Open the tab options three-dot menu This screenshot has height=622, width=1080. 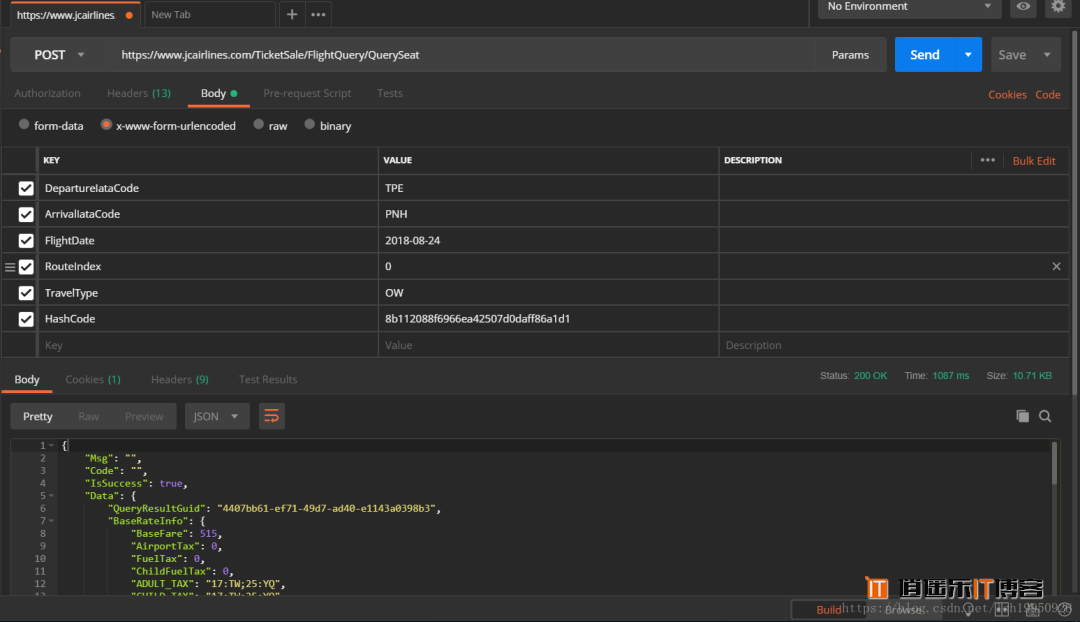[x=318, y=14]
